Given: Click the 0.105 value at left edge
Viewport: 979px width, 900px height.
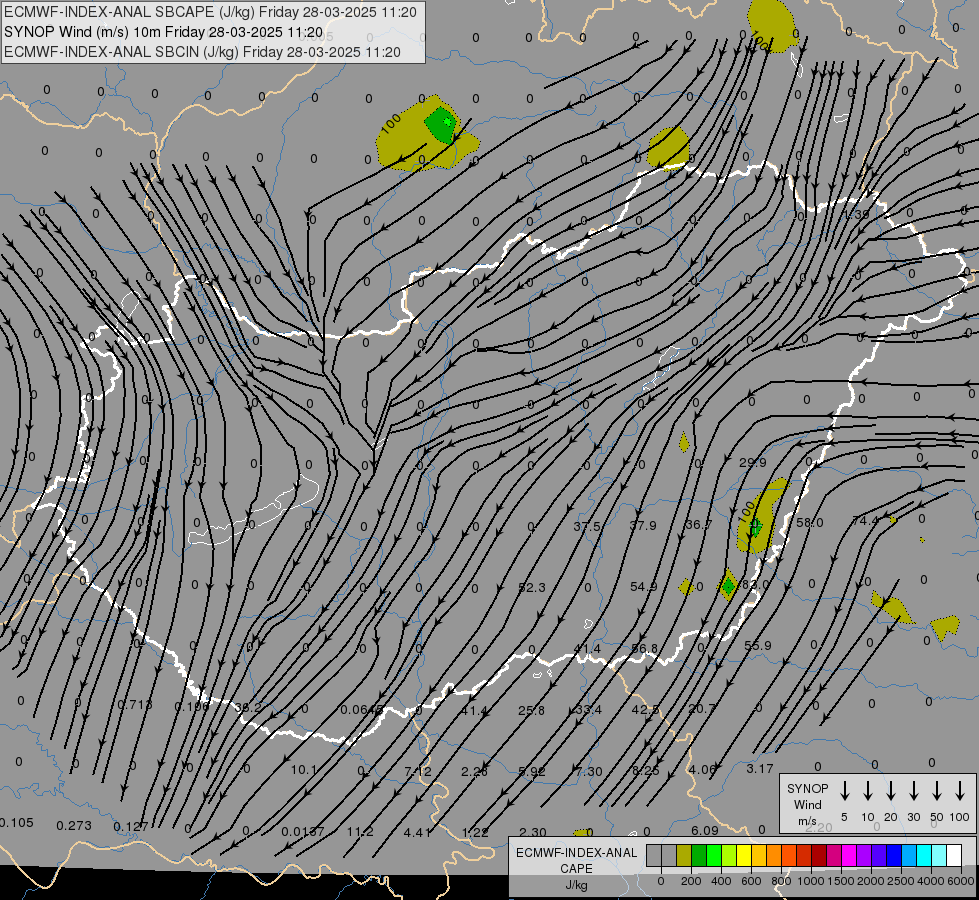Looking at the screenshot, I should tap(16, 823).
